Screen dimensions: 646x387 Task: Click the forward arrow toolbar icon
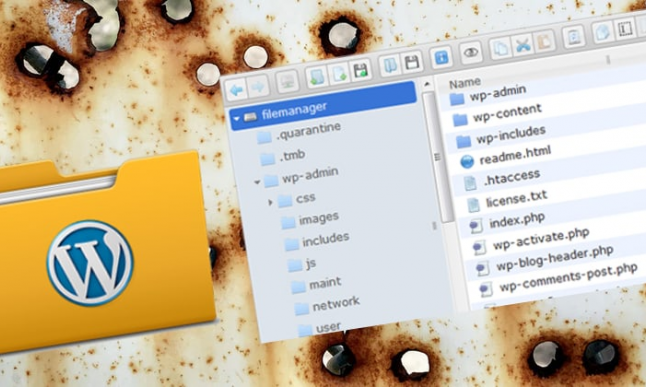258,87
